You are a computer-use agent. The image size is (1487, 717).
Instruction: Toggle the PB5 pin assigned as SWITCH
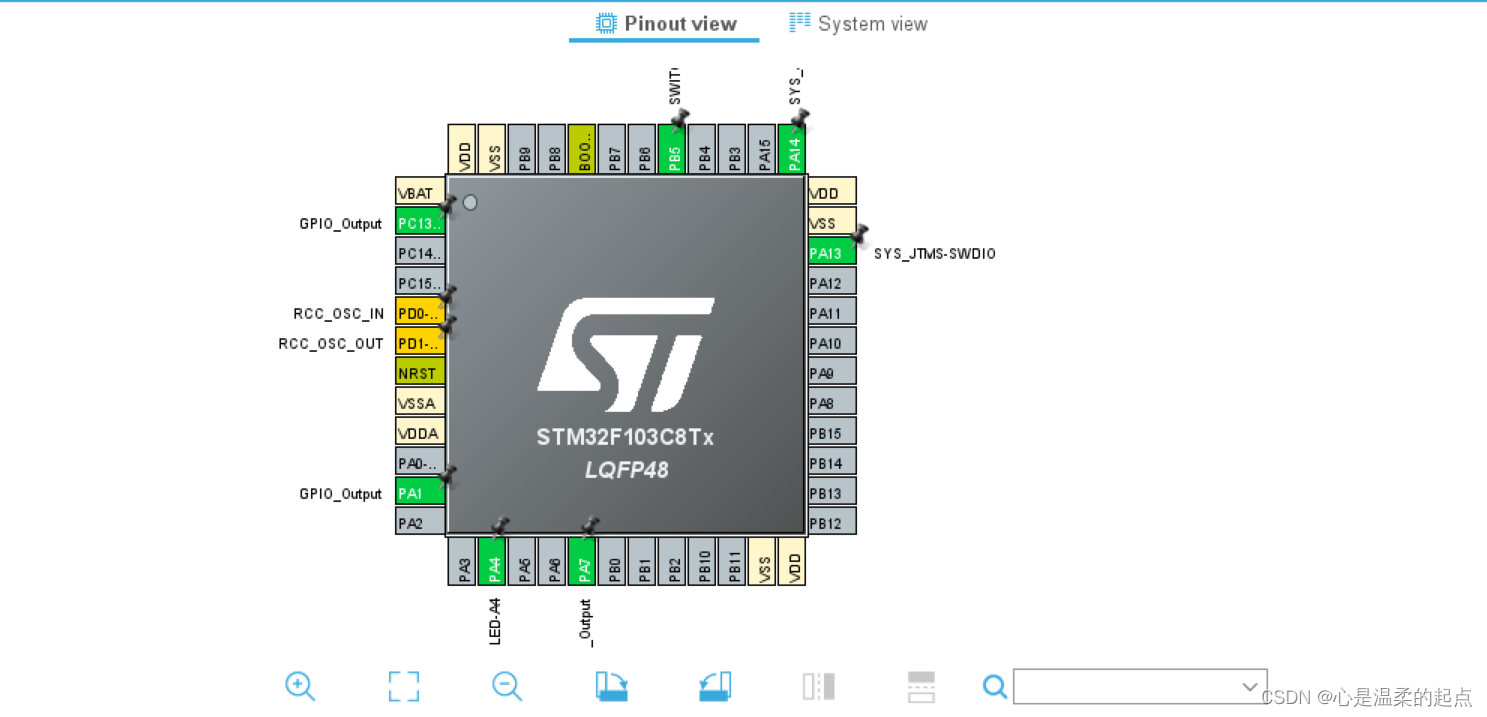point(673,148)
